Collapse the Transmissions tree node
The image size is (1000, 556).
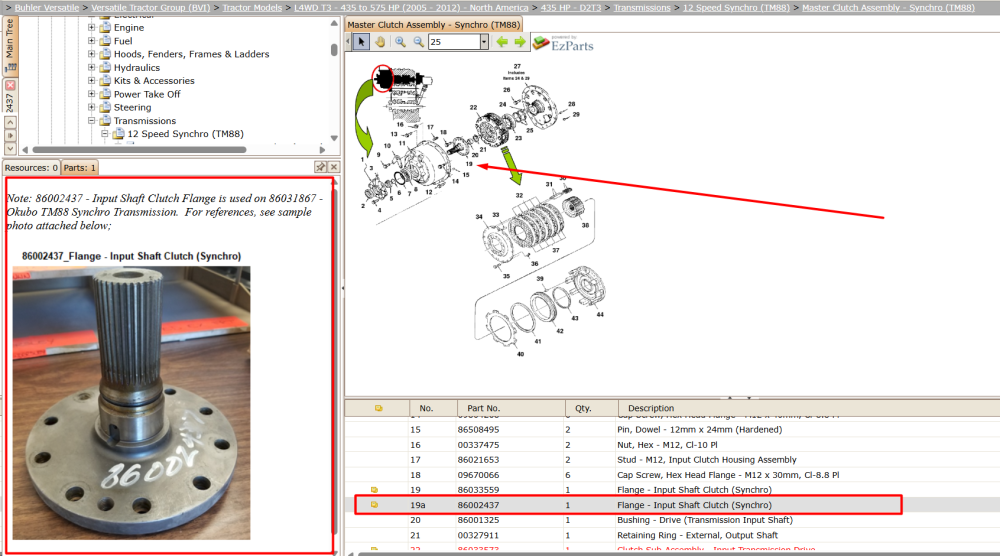(x=91, y=121)
